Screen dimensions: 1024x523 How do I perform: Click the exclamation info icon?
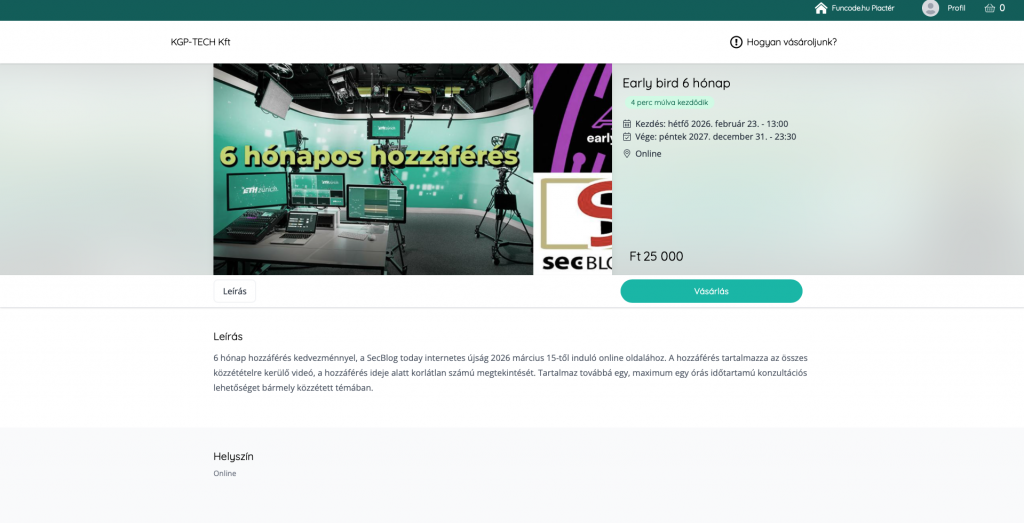pyautogui.click(x=736, y=42)
